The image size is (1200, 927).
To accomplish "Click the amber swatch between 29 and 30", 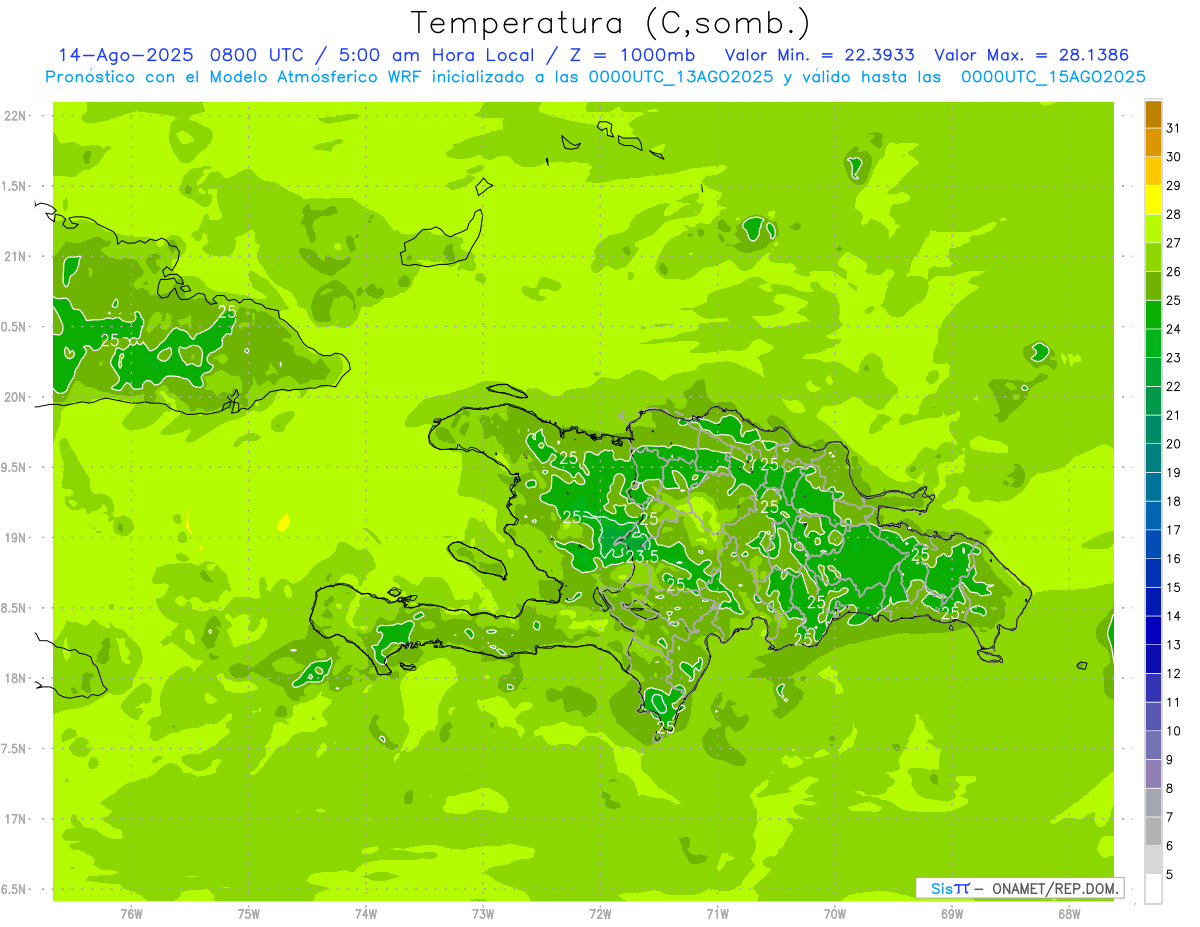I will 1153,171.
